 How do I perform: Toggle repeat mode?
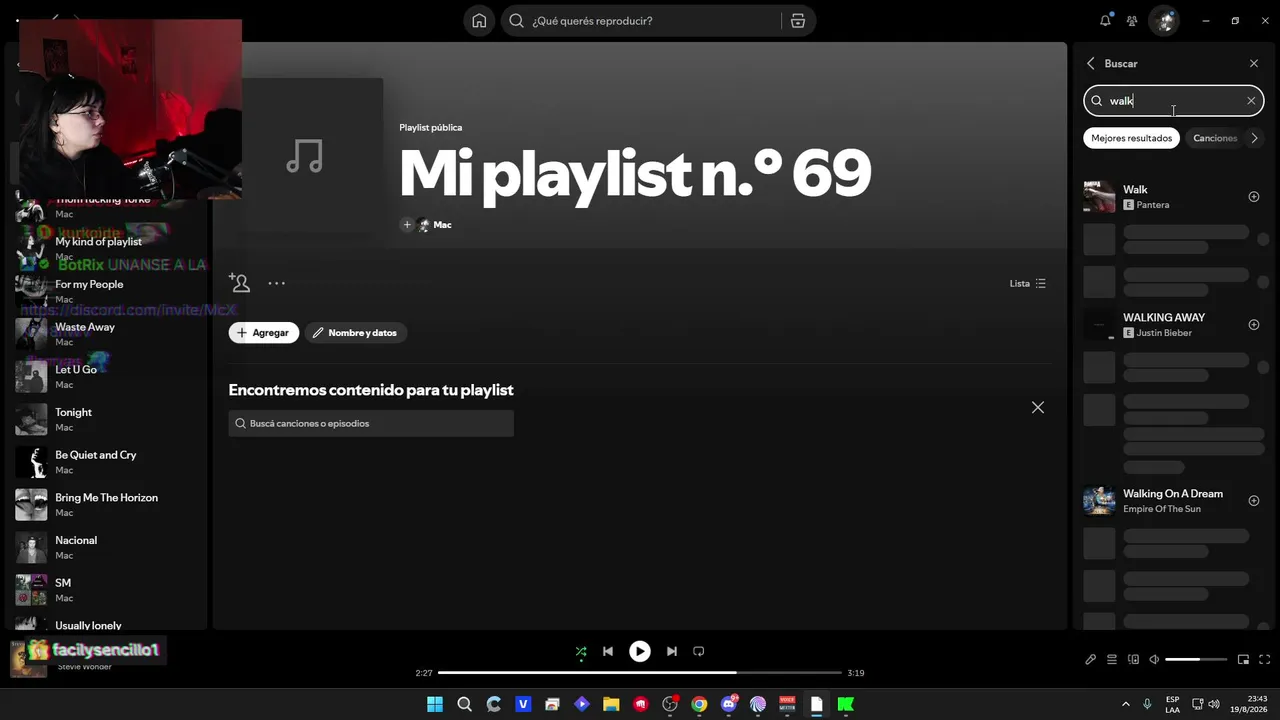pyautogui.click(x=699, y=652)
